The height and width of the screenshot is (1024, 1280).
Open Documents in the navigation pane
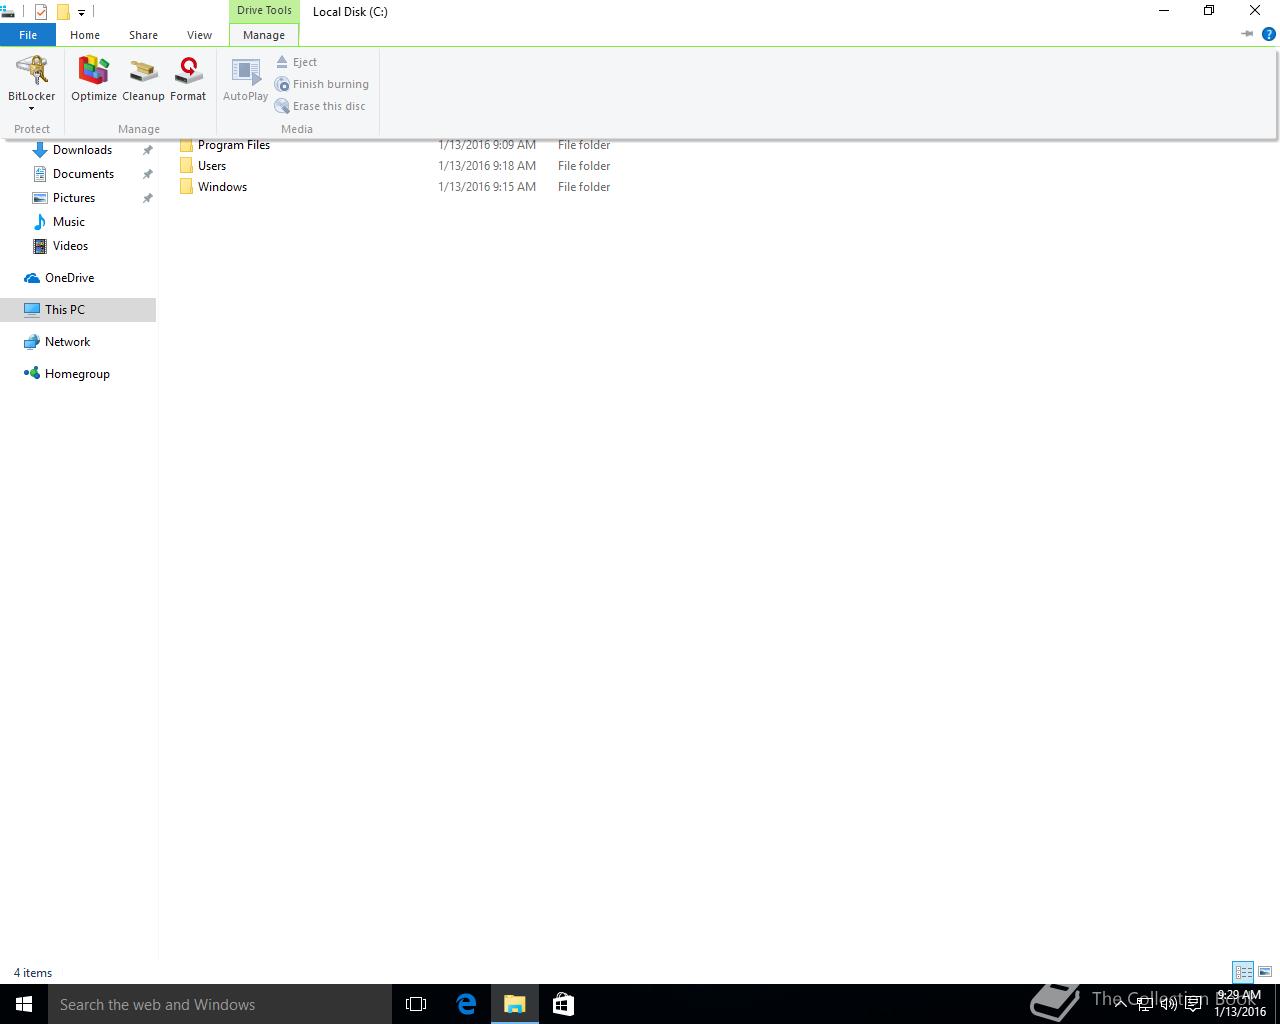click(83, 174)
